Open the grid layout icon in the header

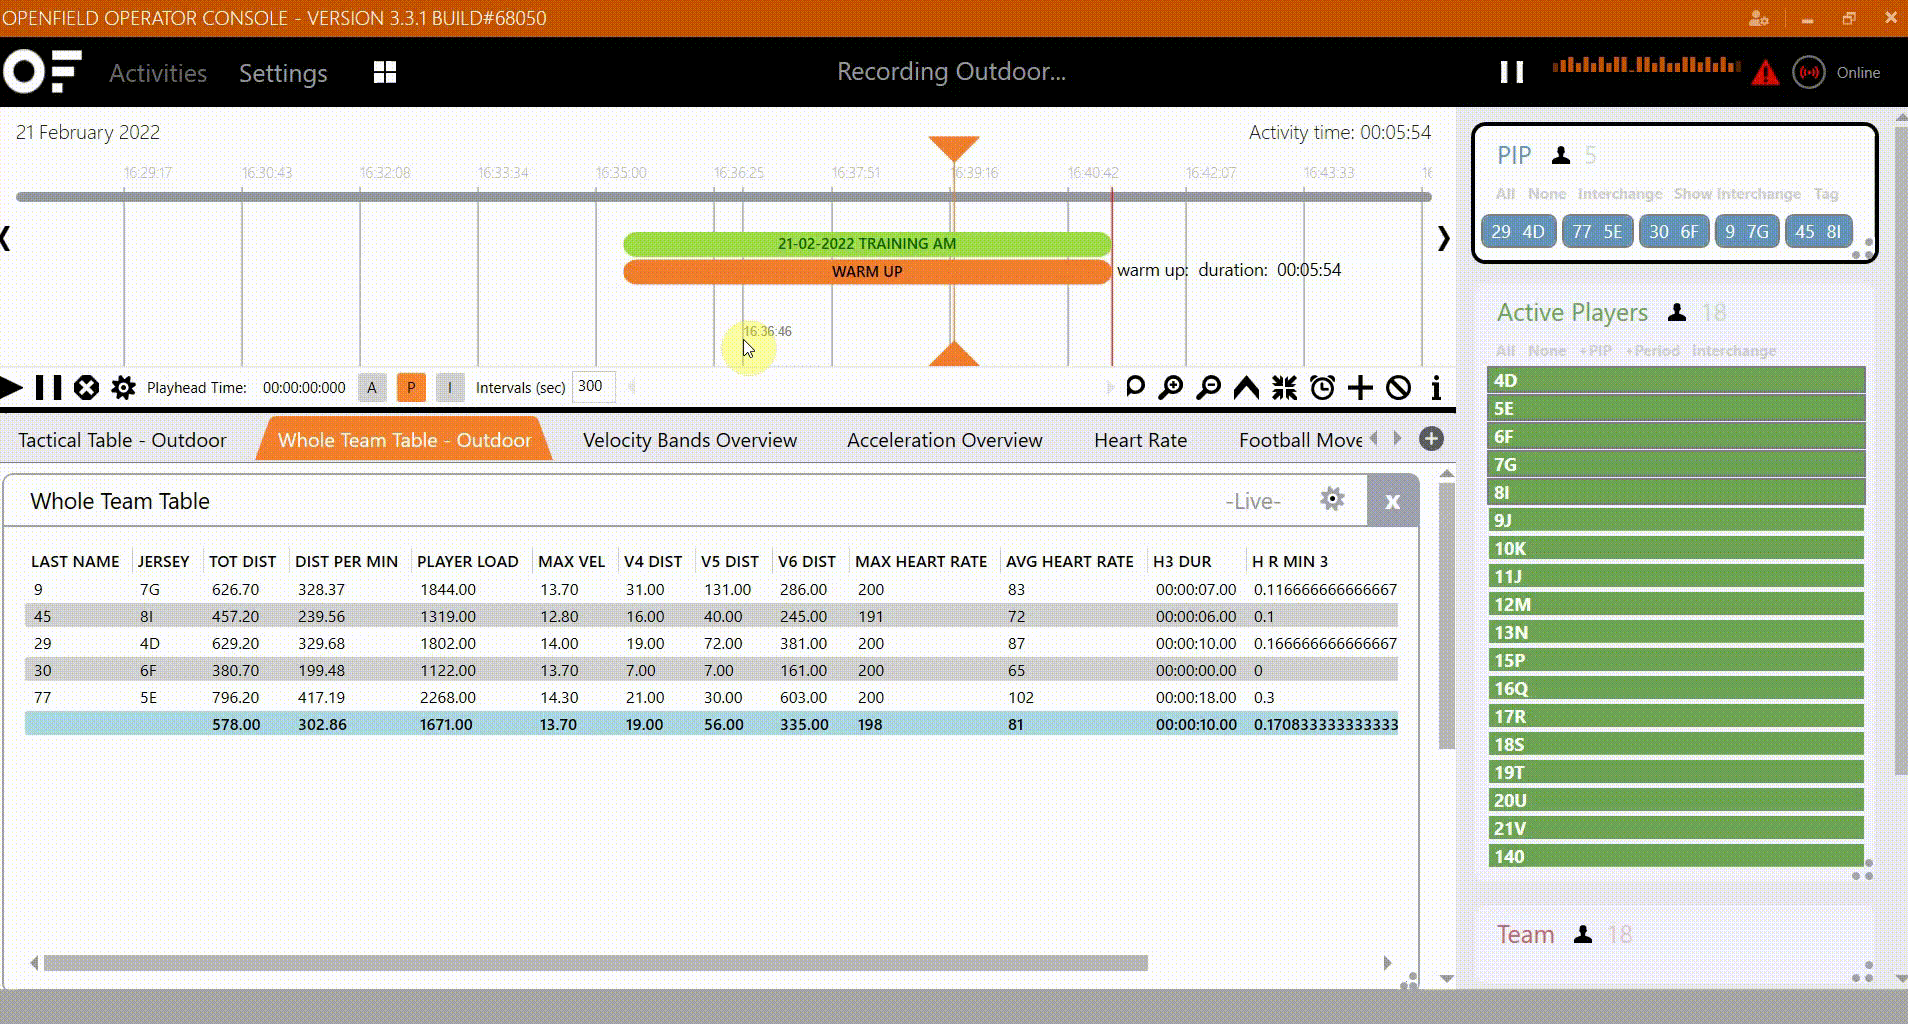(385, 72)
